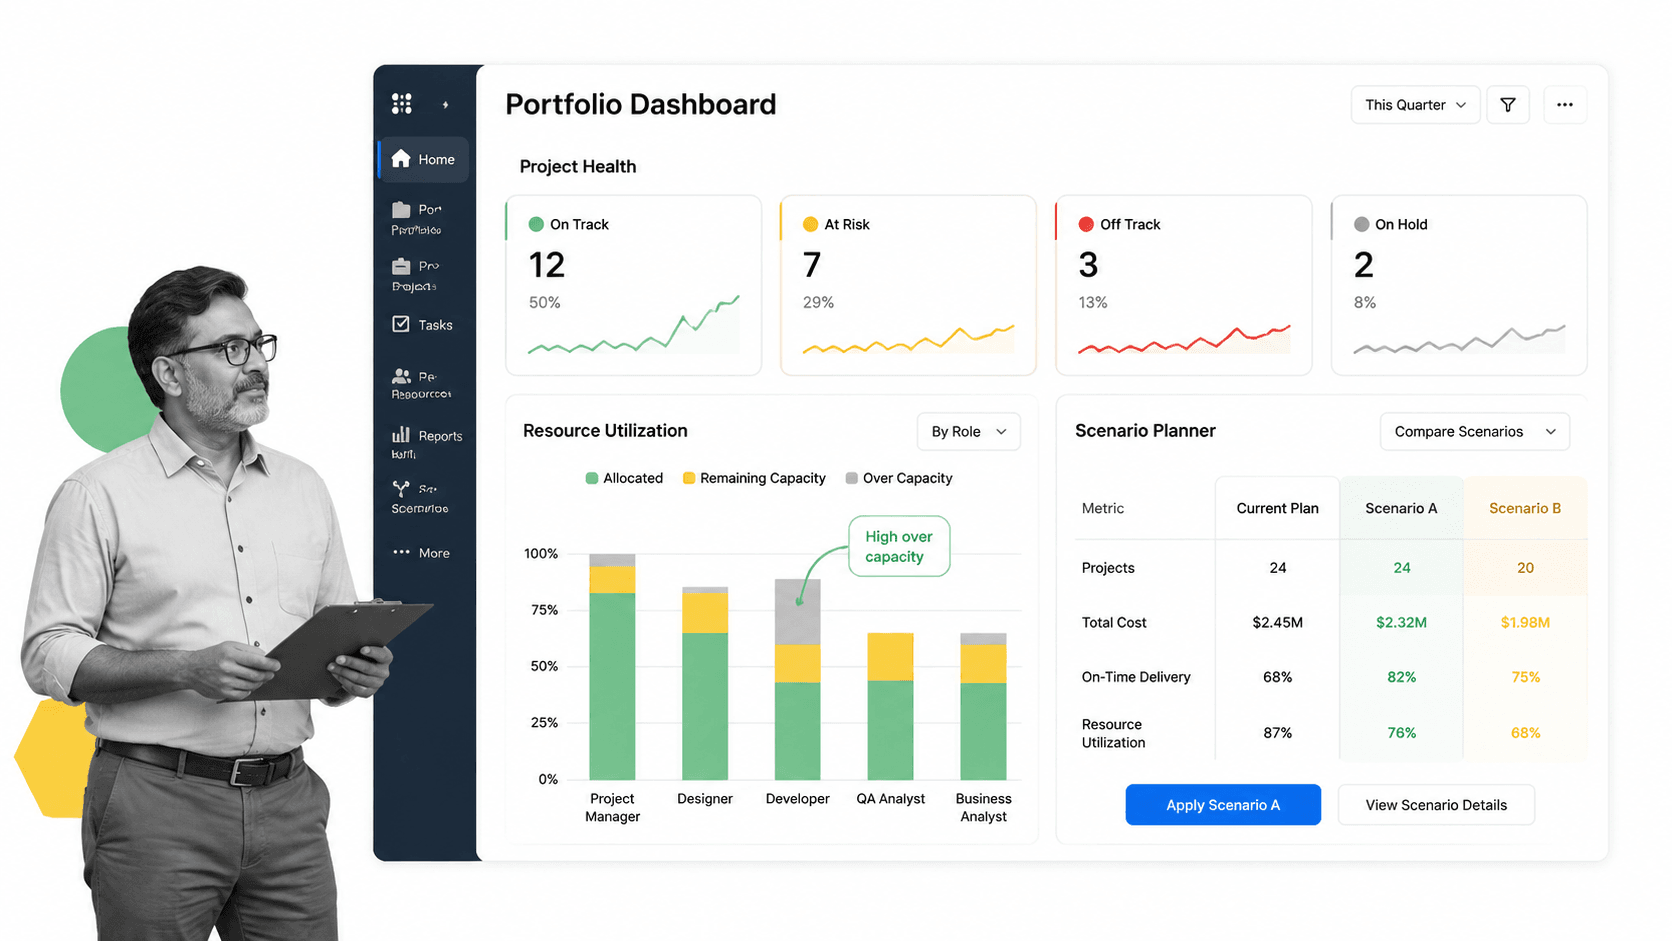The width and height of the screenshot is (1672, 941).
Task: Click the Apply Scenario A button
Action: [1223, 805]
